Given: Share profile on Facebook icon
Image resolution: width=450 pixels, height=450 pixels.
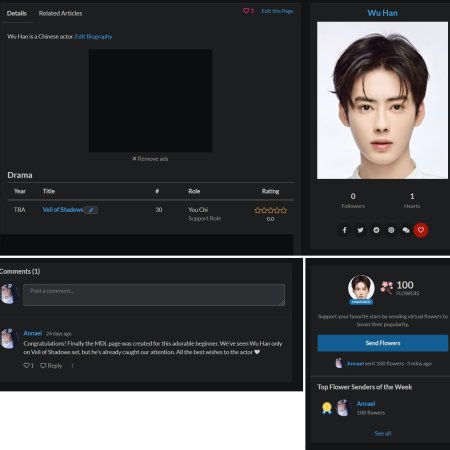Looking at the screenshot, I should [x=345, y=230].
